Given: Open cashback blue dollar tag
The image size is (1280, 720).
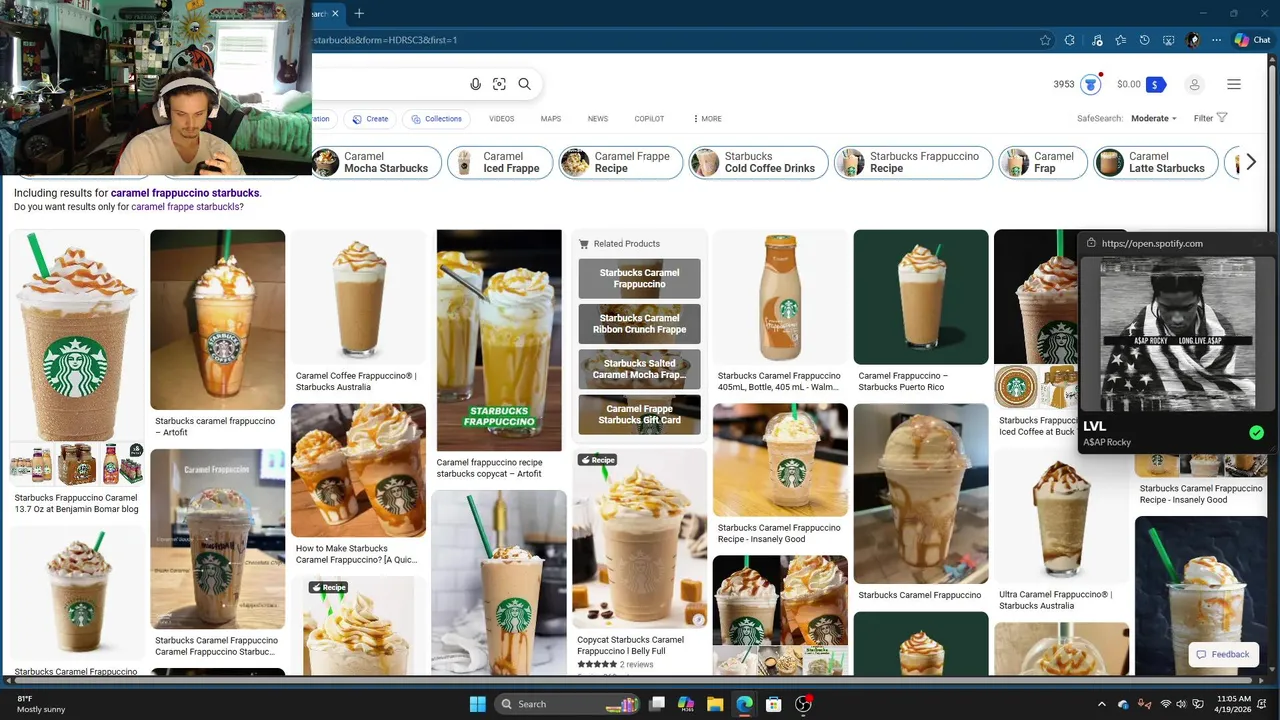Looking at the screenshot, I should 1156,84.
